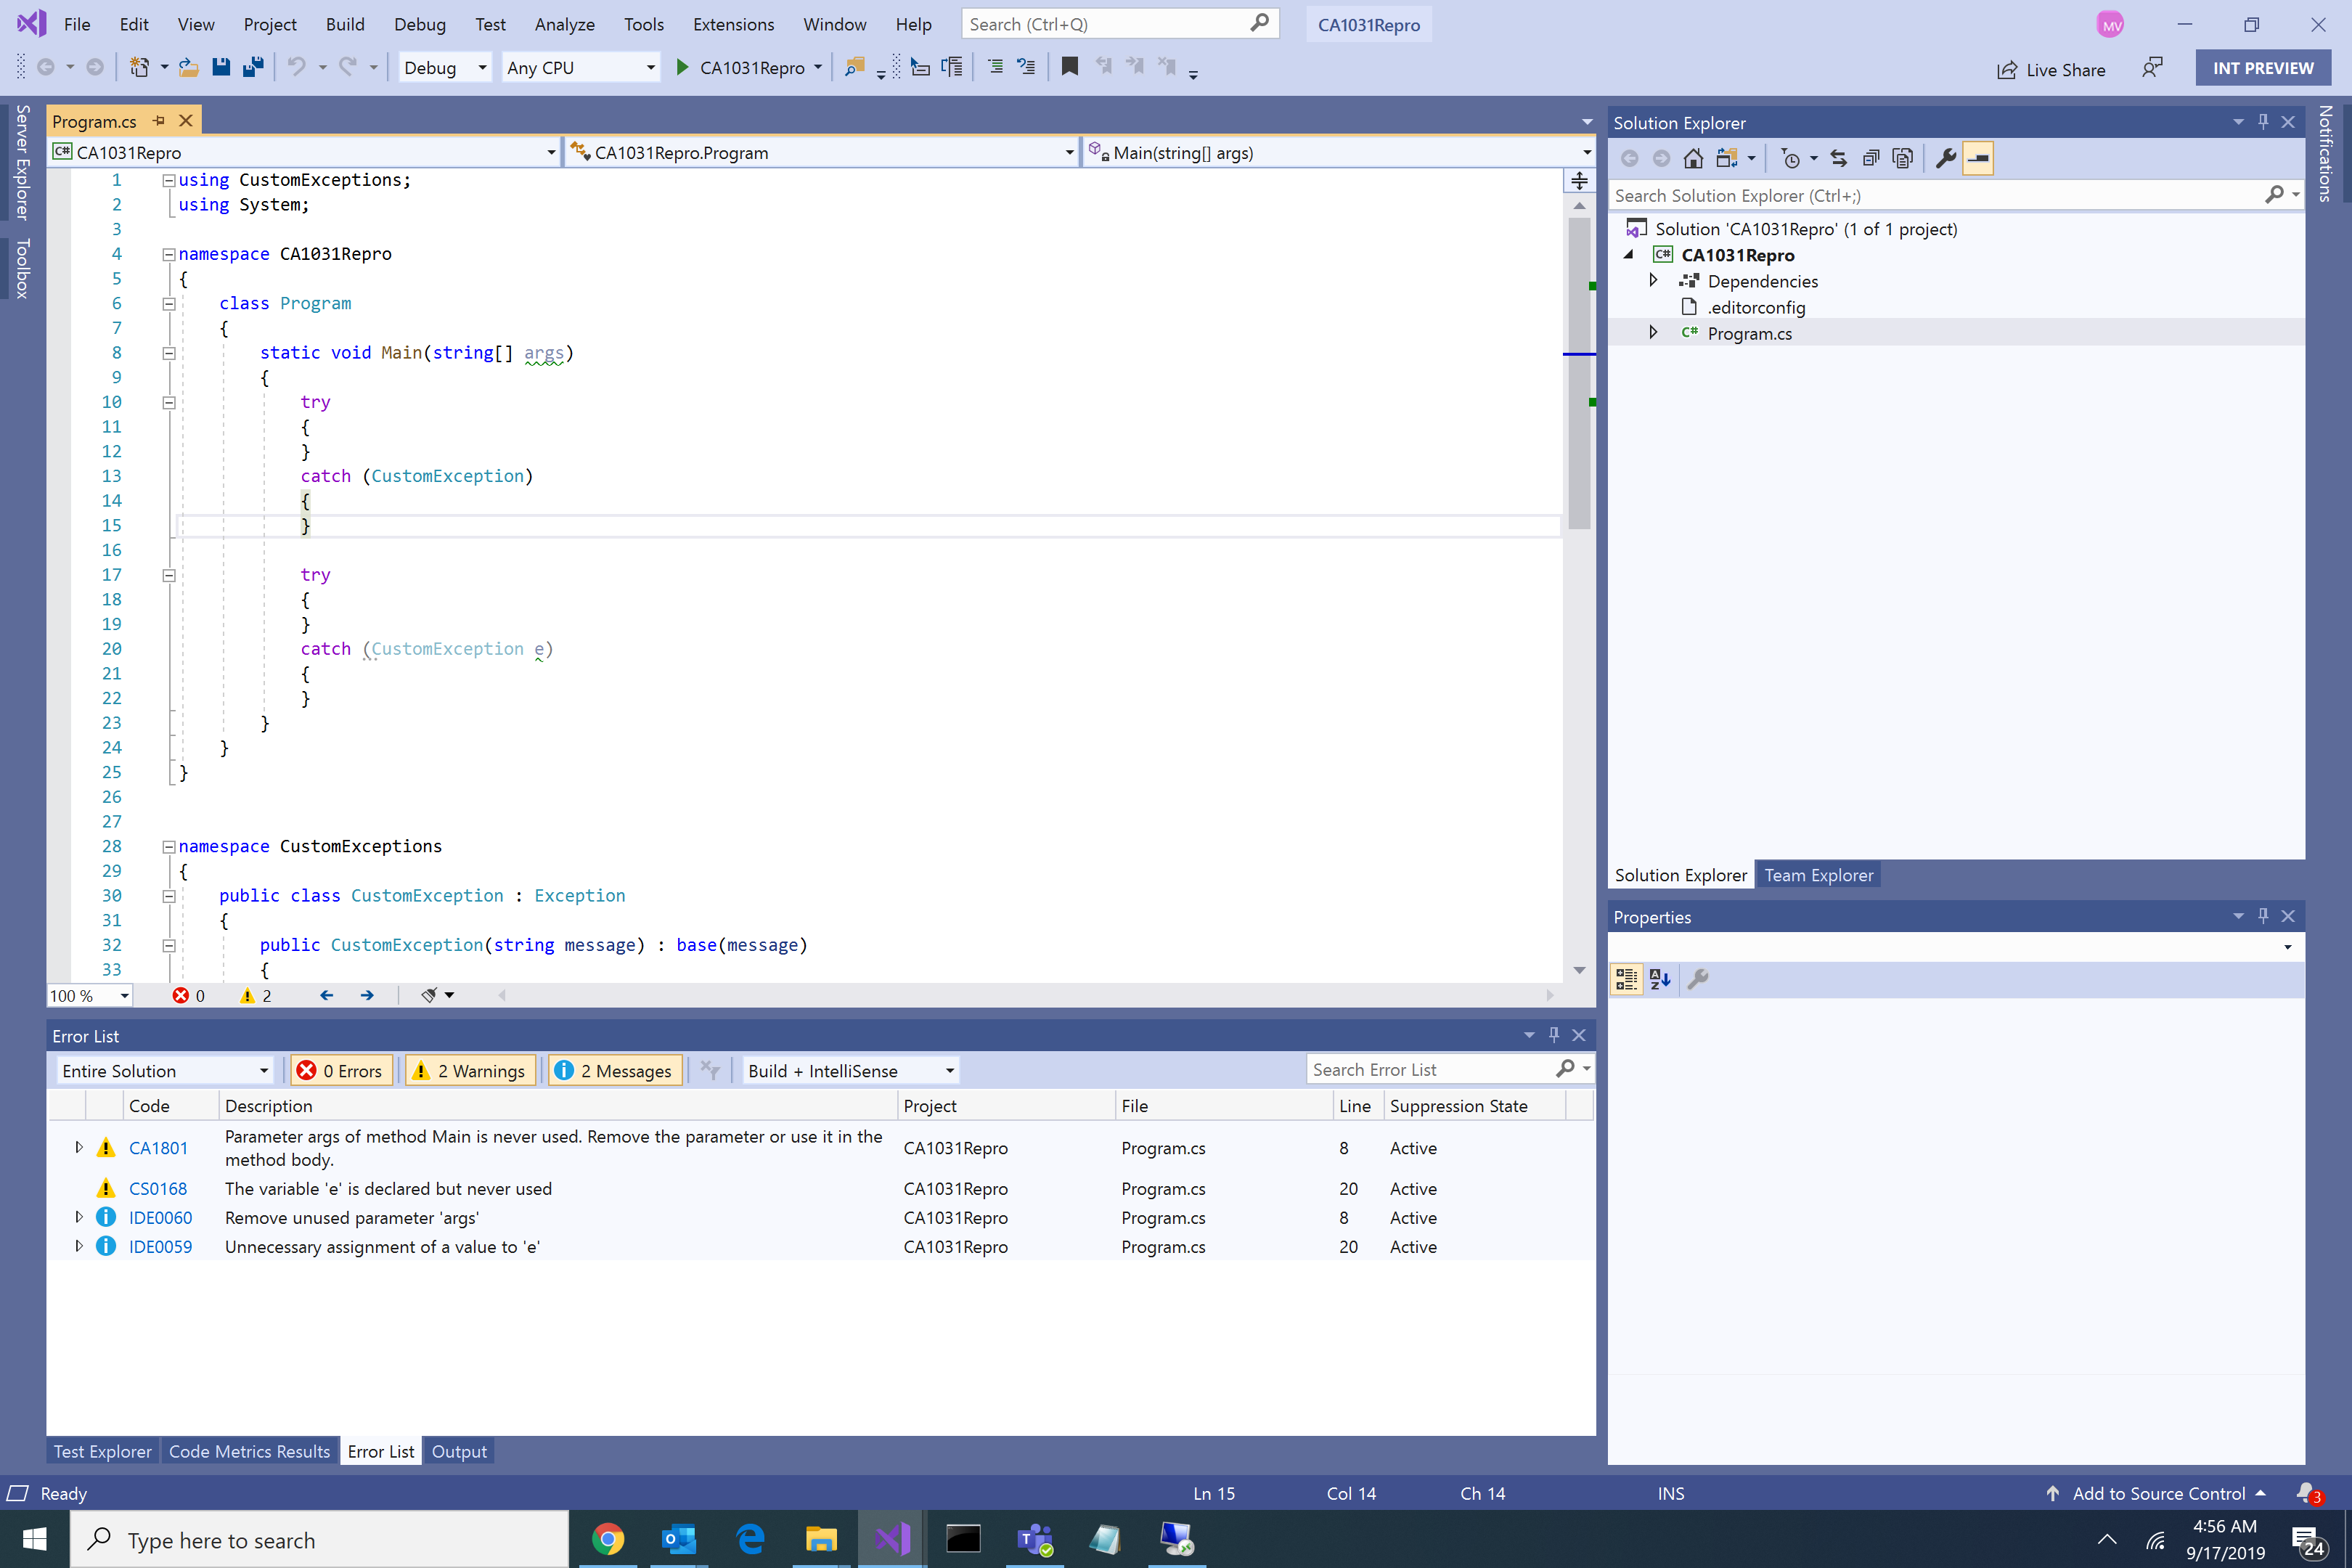Open the Main(string[] args) member dropdown
Viewport: 2352px width, 1568px height.
tap(1339, 152)
